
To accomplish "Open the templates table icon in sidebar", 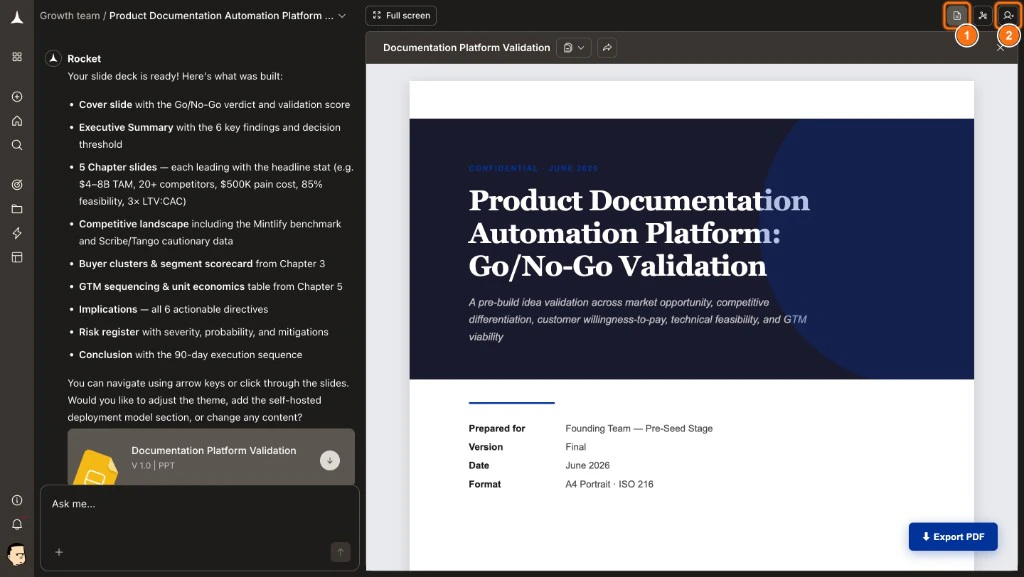I will tap(16, 256).
